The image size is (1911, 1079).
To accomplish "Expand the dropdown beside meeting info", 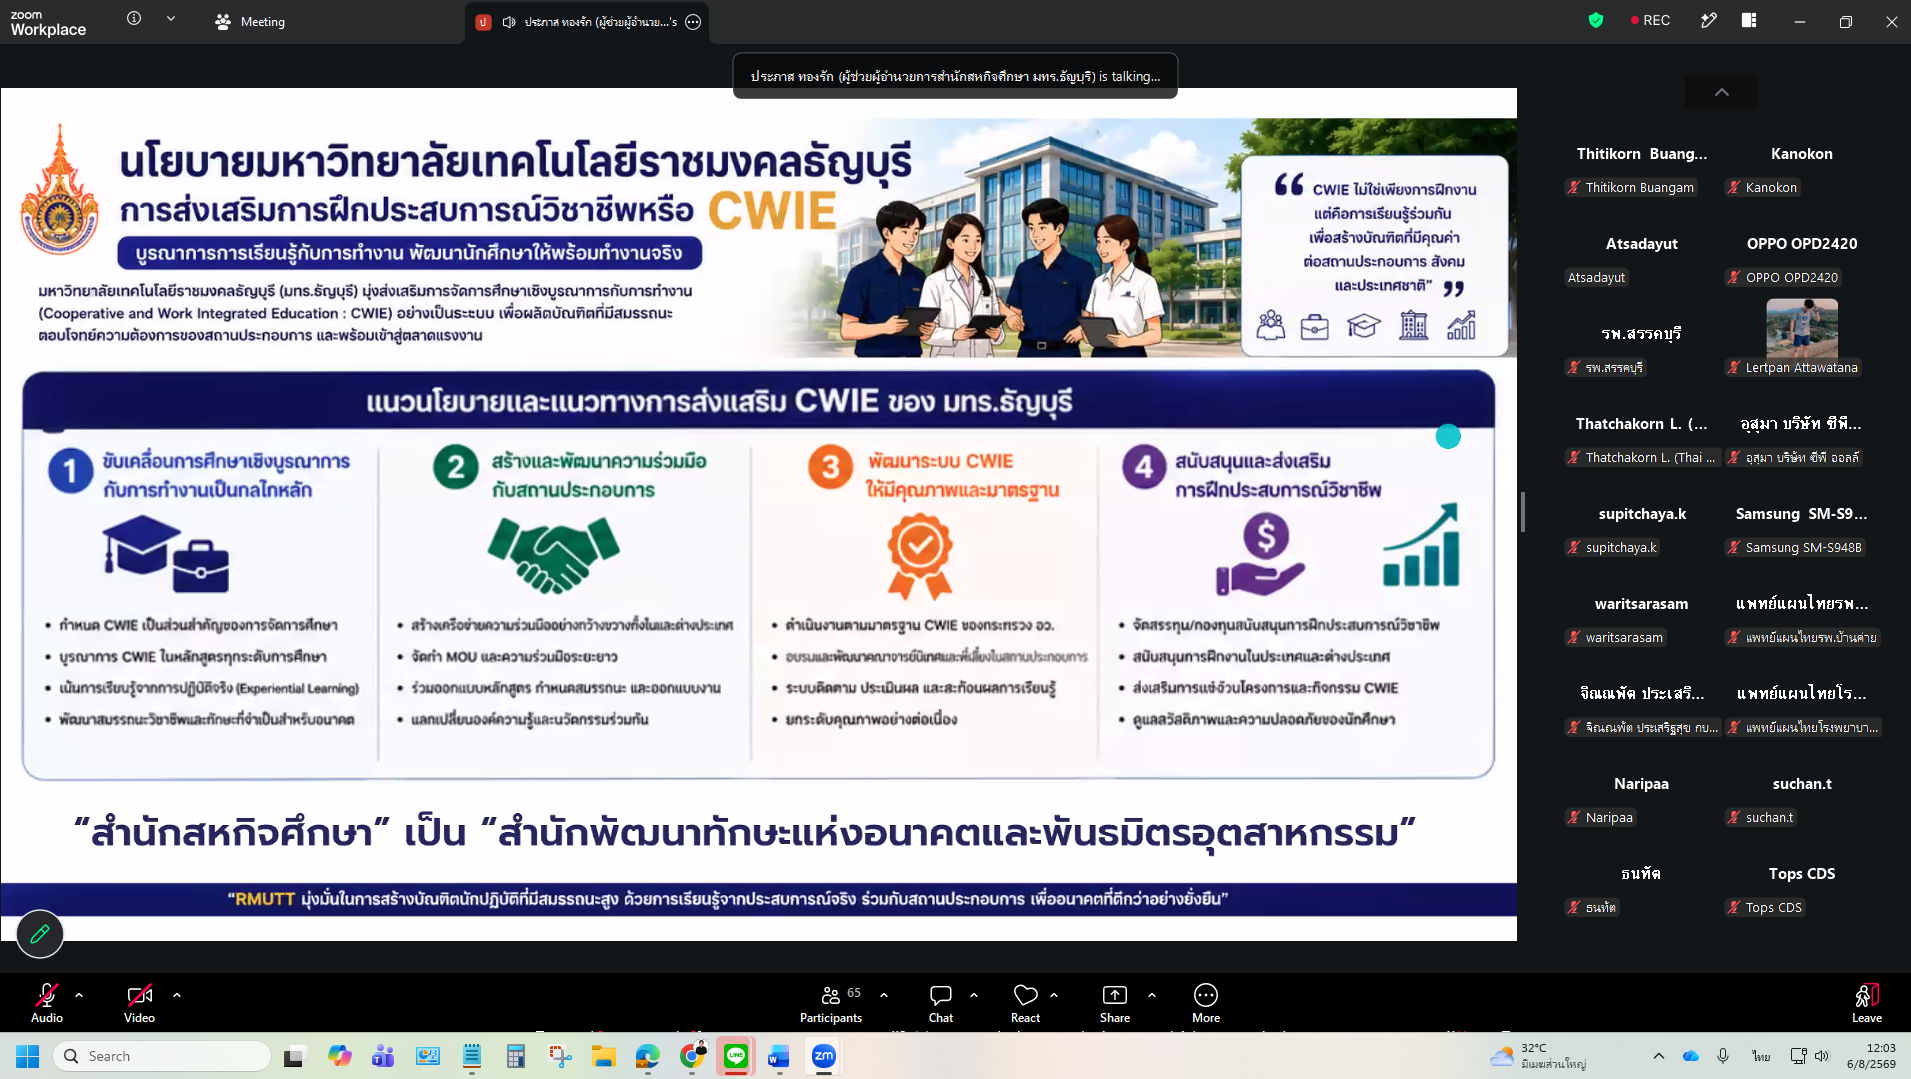I will pos(171,19).
